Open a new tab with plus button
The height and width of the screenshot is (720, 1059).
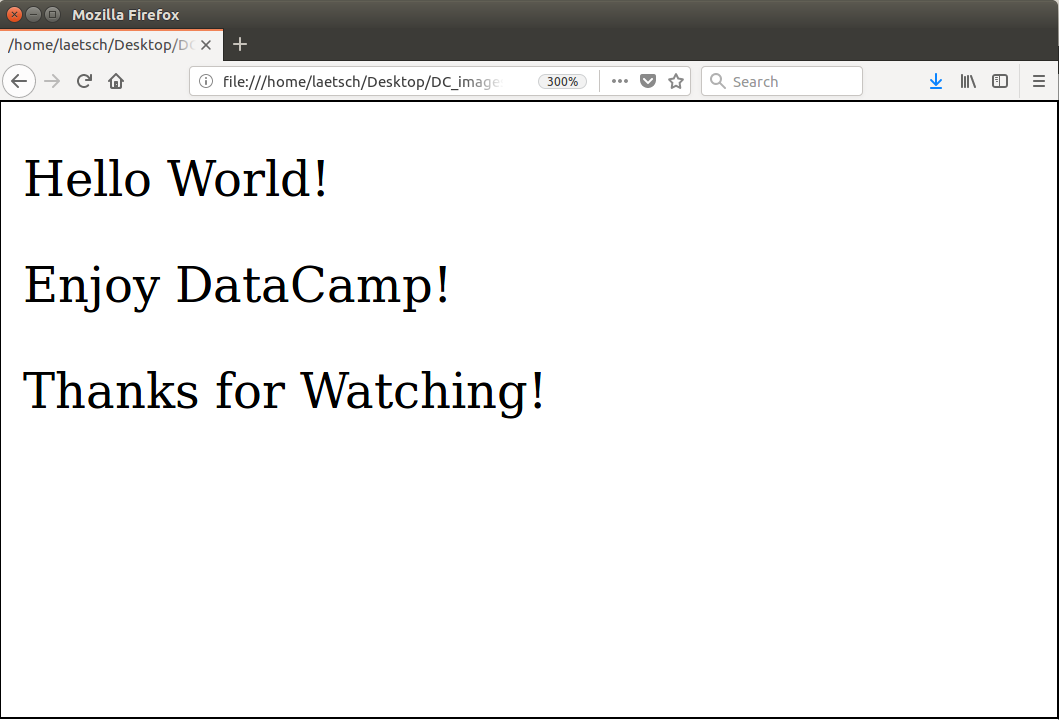(x=240, y=45)
